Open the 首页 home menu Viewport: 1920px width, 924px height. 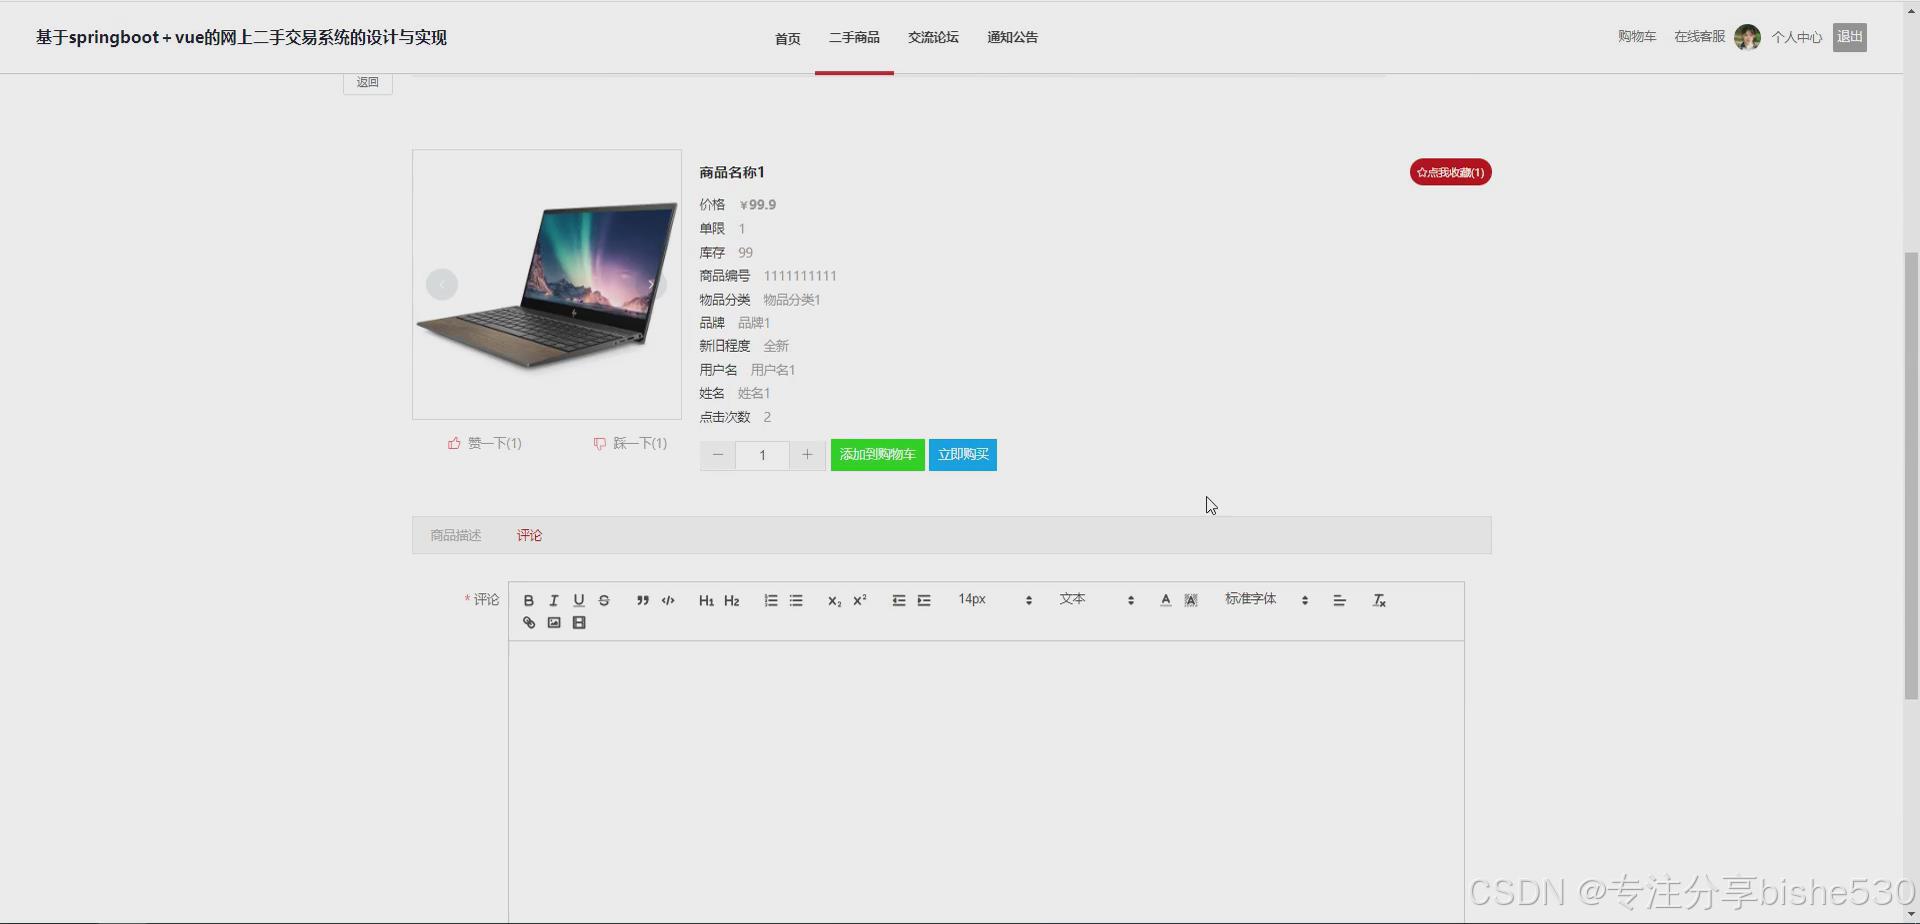(x=788, y=38)
